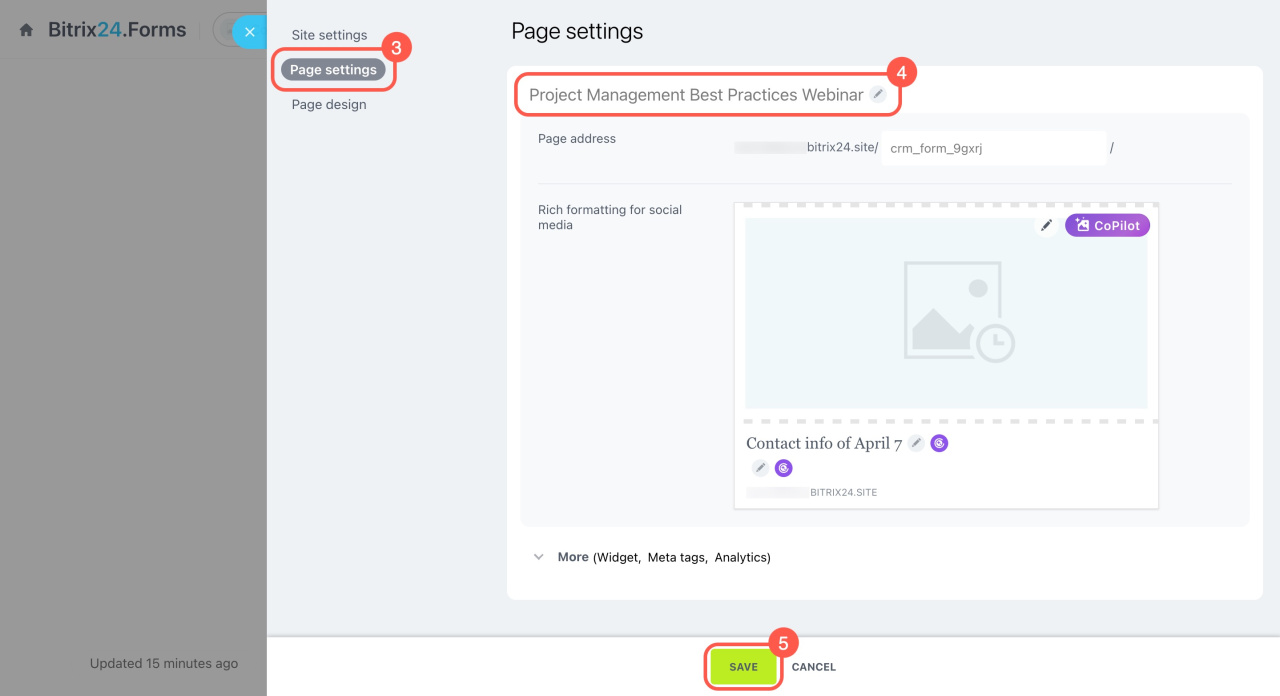Expand More (Widget, Meta tags, Analytics)
Viewport: 1280px width, 696px height.
(663, 557)
